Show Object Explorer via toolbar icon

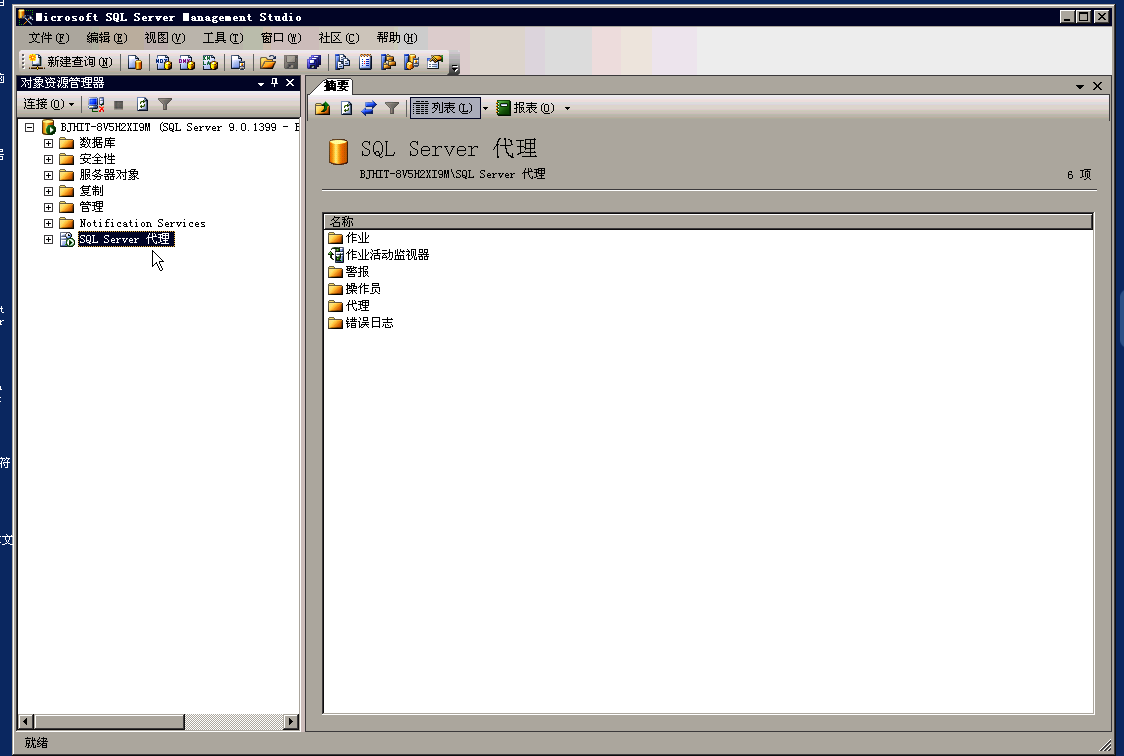388,62
